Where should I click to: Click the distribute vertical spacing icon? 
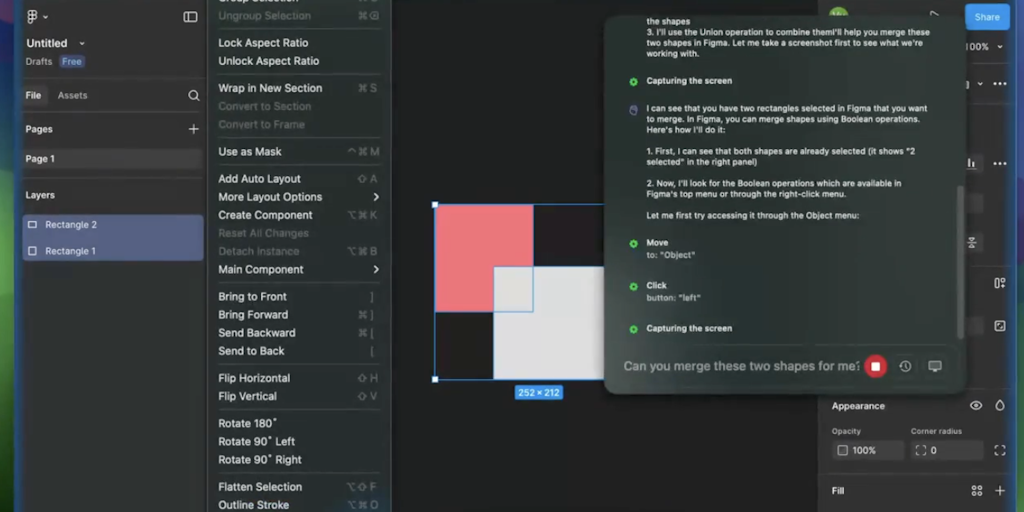click(x=972, y=243)
